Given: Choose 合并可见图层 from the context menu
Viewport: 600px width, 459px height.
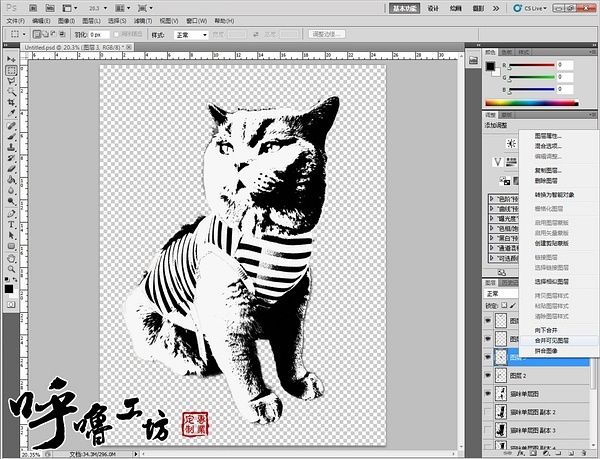Looking at the screenshot, I should coord(551,340).
